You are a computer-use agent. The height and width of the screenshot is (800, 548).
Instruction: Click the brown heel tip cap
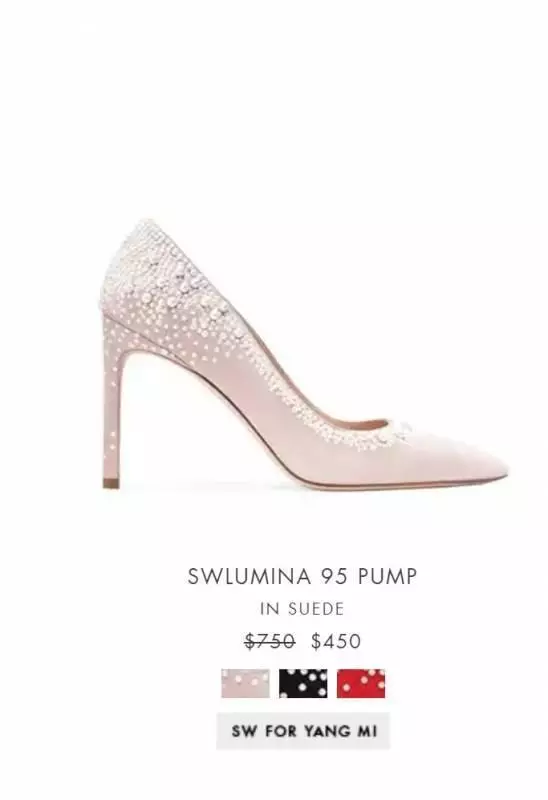click(111, 483)
